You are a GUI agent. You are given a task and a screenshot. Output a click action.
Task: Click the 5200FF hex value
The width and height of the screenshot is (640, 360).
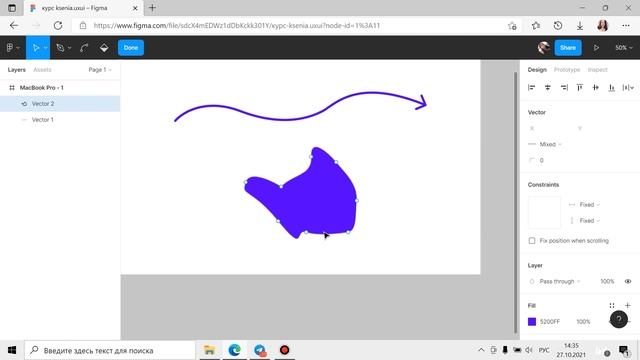click(549, 322)
